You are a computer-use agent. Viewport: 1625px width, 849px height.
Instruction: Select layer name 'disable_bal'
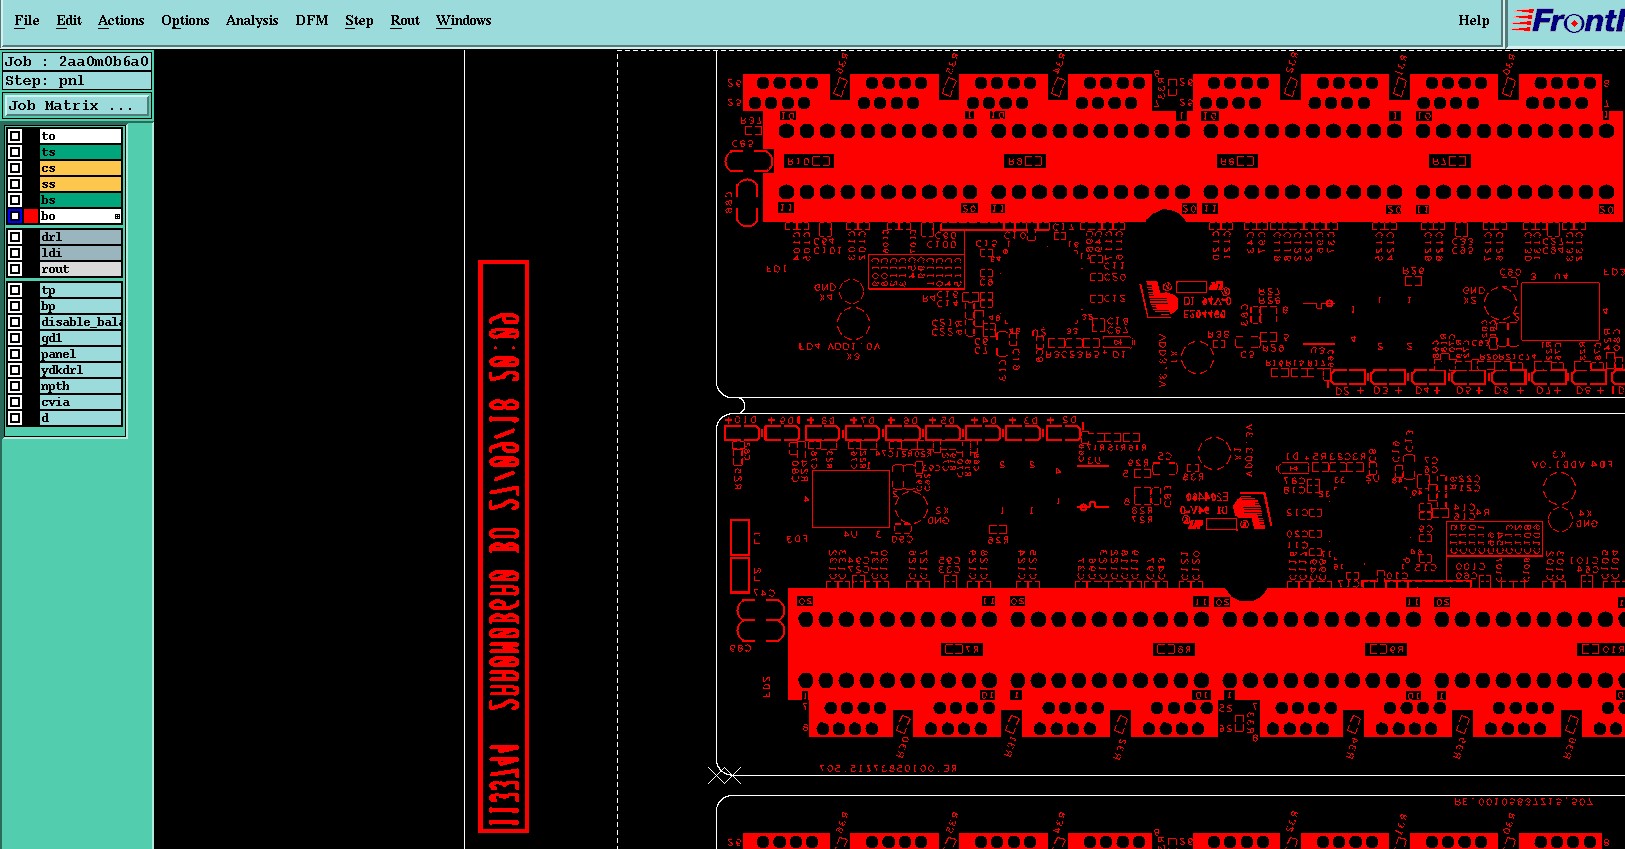coord(80,322)
